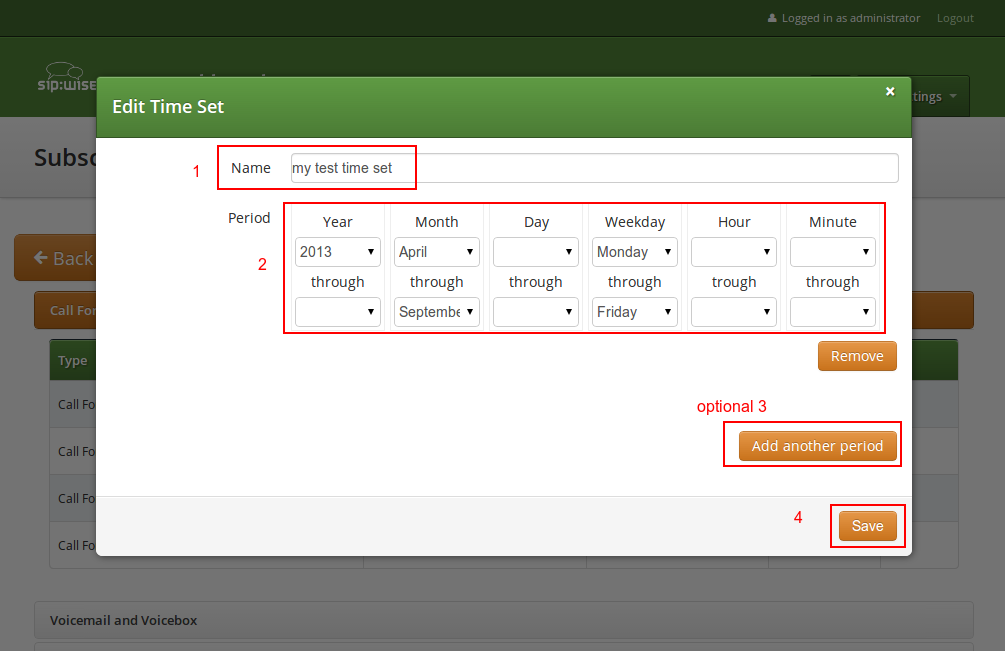The height and width of the screenshot is (651, 1005).
Task: Open the Minute through end dropdown
Action: click(x=833, y=312)
